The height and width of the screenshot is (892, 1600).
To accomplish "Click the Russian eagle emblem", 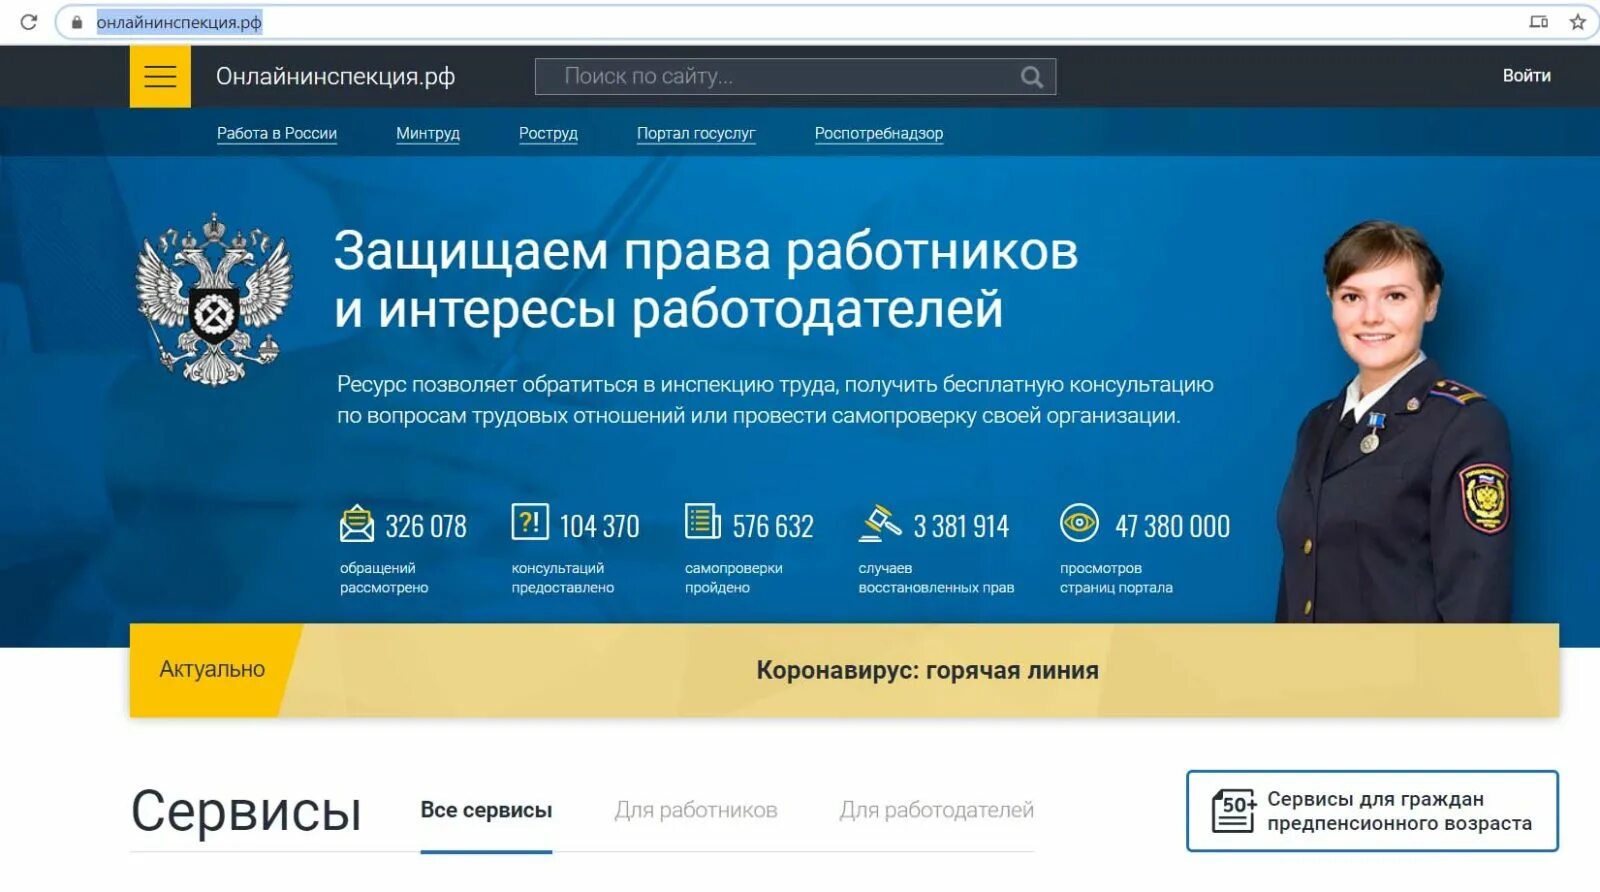I will (214, 300).
